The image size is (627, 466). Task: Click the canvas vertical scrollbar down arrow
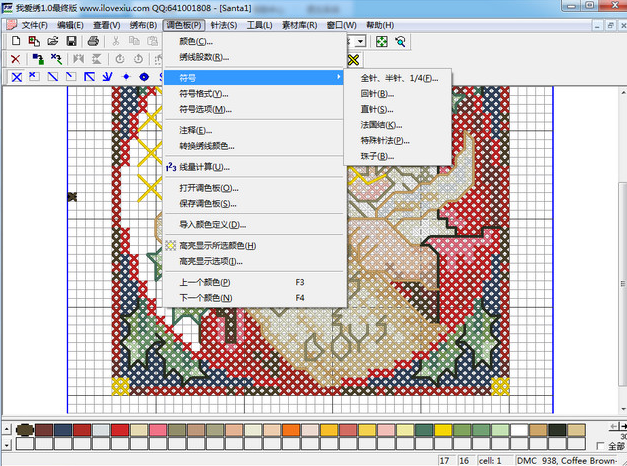click(623, 409)
